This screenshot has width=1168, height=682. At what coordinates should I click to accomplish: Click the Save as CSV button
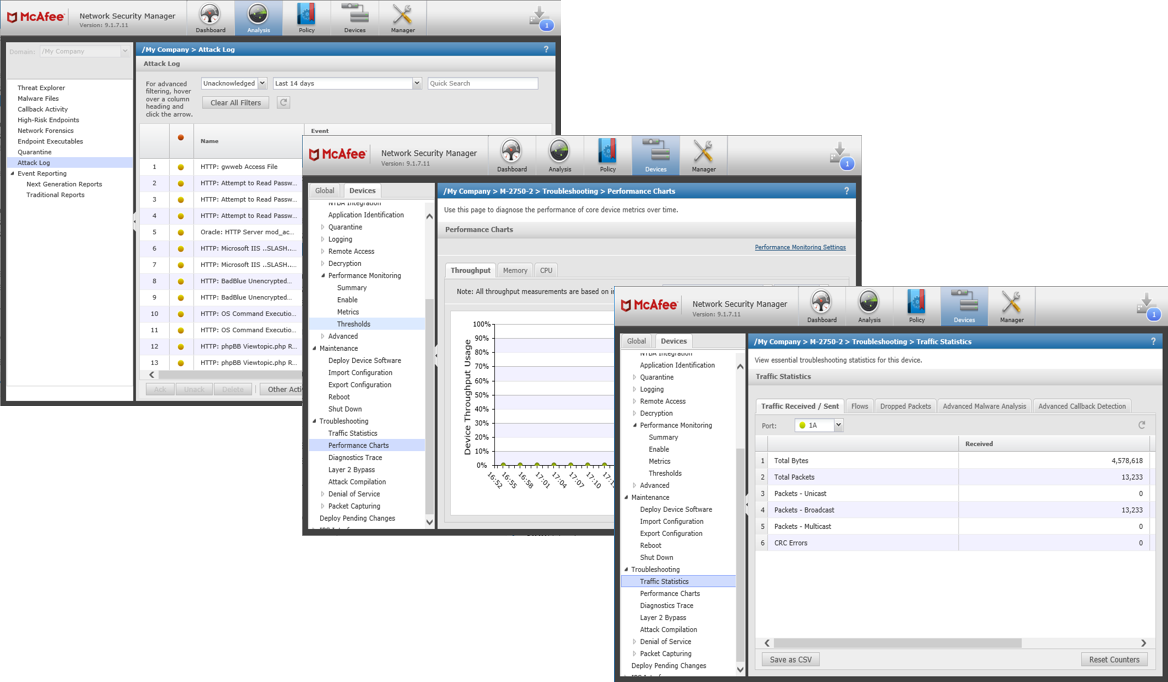pyautogui.click(x=790, y=660)
